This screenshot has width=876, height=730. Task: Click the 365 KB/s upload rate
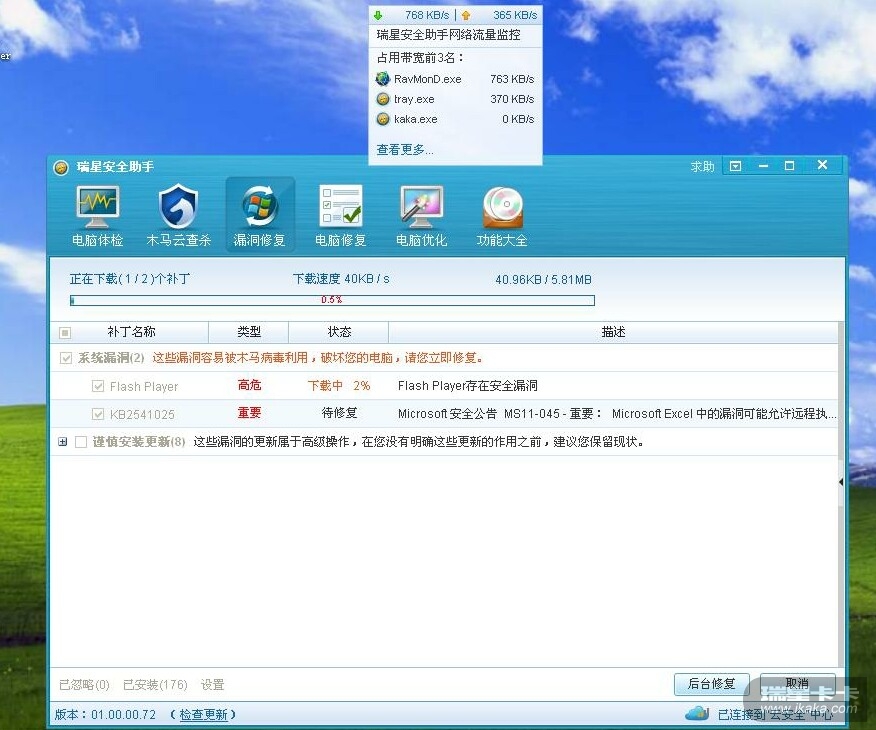[x=515, y=15]
